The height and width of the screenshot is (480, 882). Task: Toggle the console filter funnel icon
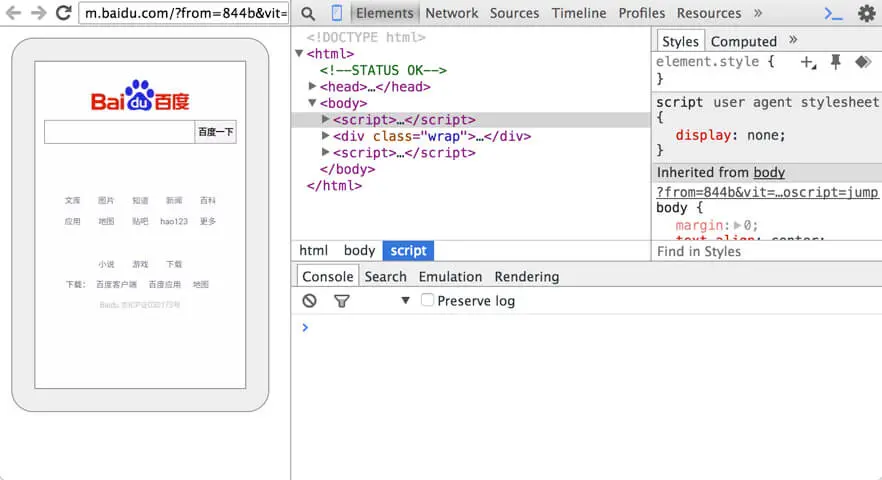[341, 301]
